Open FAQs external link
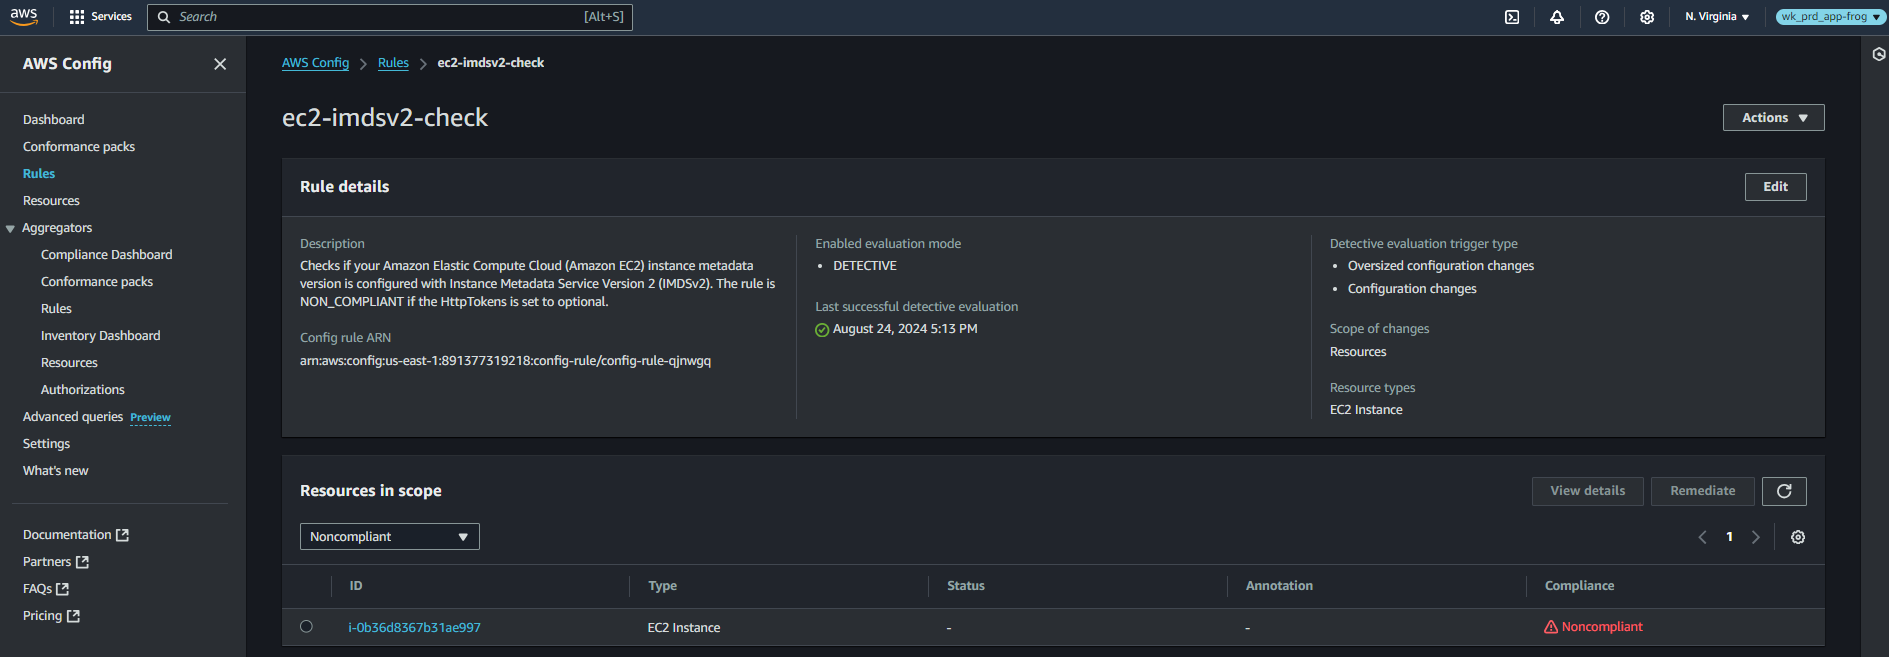Screen dimensions: 1889x657 click(x=46, y=589)
